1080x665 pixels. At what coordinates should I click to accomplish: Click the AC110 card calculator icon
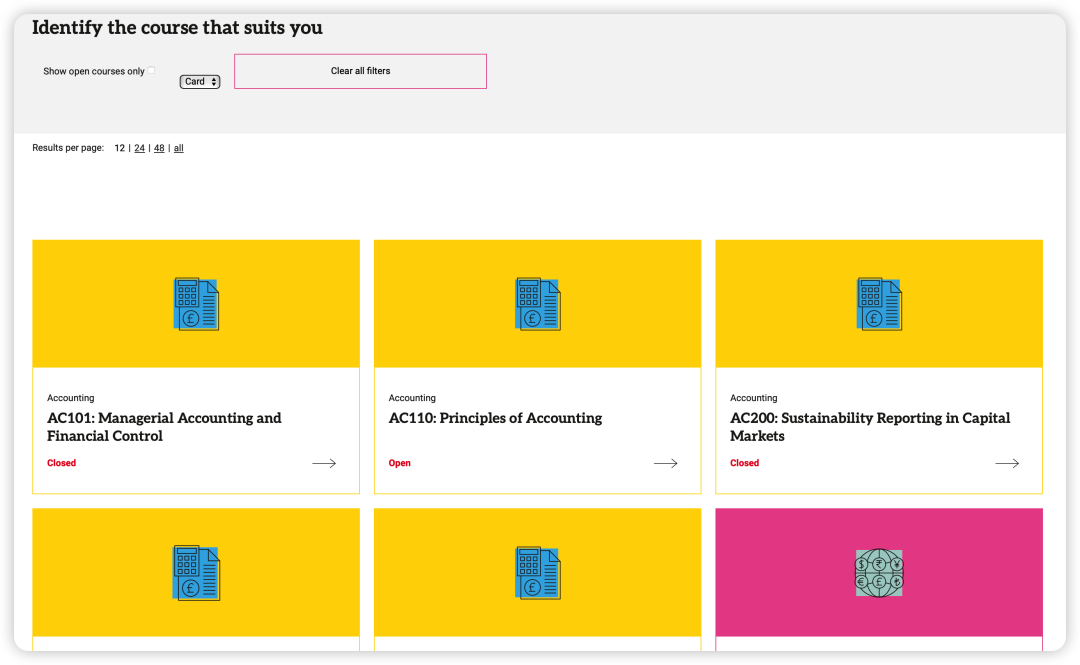(x=538, y=304)
